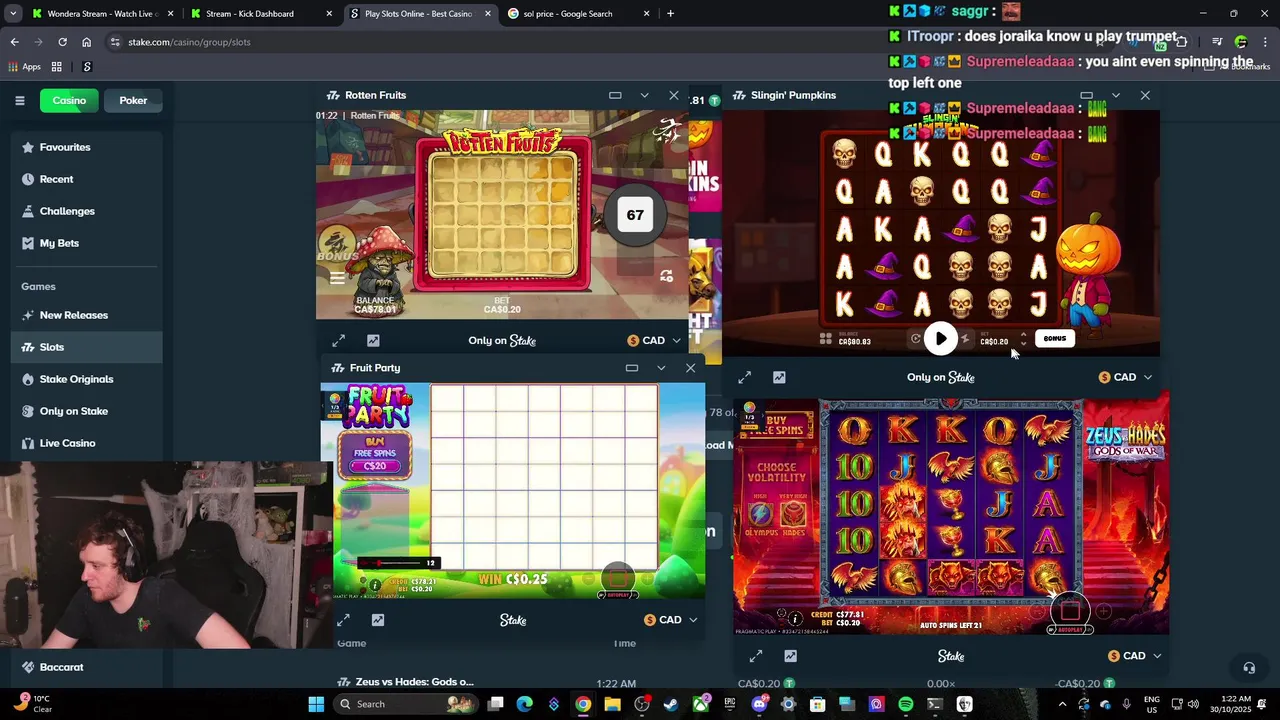The width and height of the screenshot is (1280, 720).
Task: Toggle autoplay in Slingin' Pumpkins controls
Action: (x=915, y=339)
